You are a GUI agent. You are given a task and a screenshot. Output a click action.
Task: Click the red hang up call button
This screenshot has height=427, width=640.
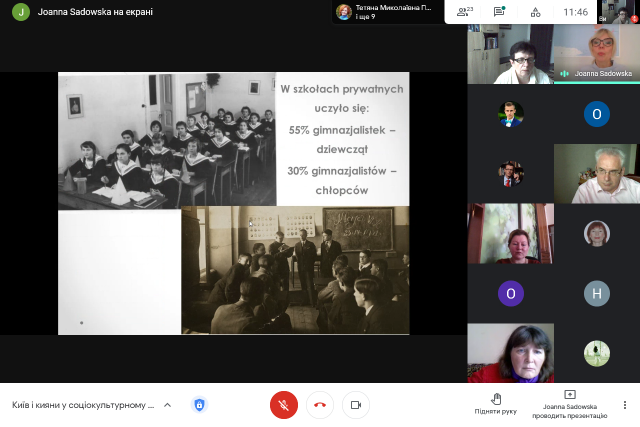pos(320,405)
